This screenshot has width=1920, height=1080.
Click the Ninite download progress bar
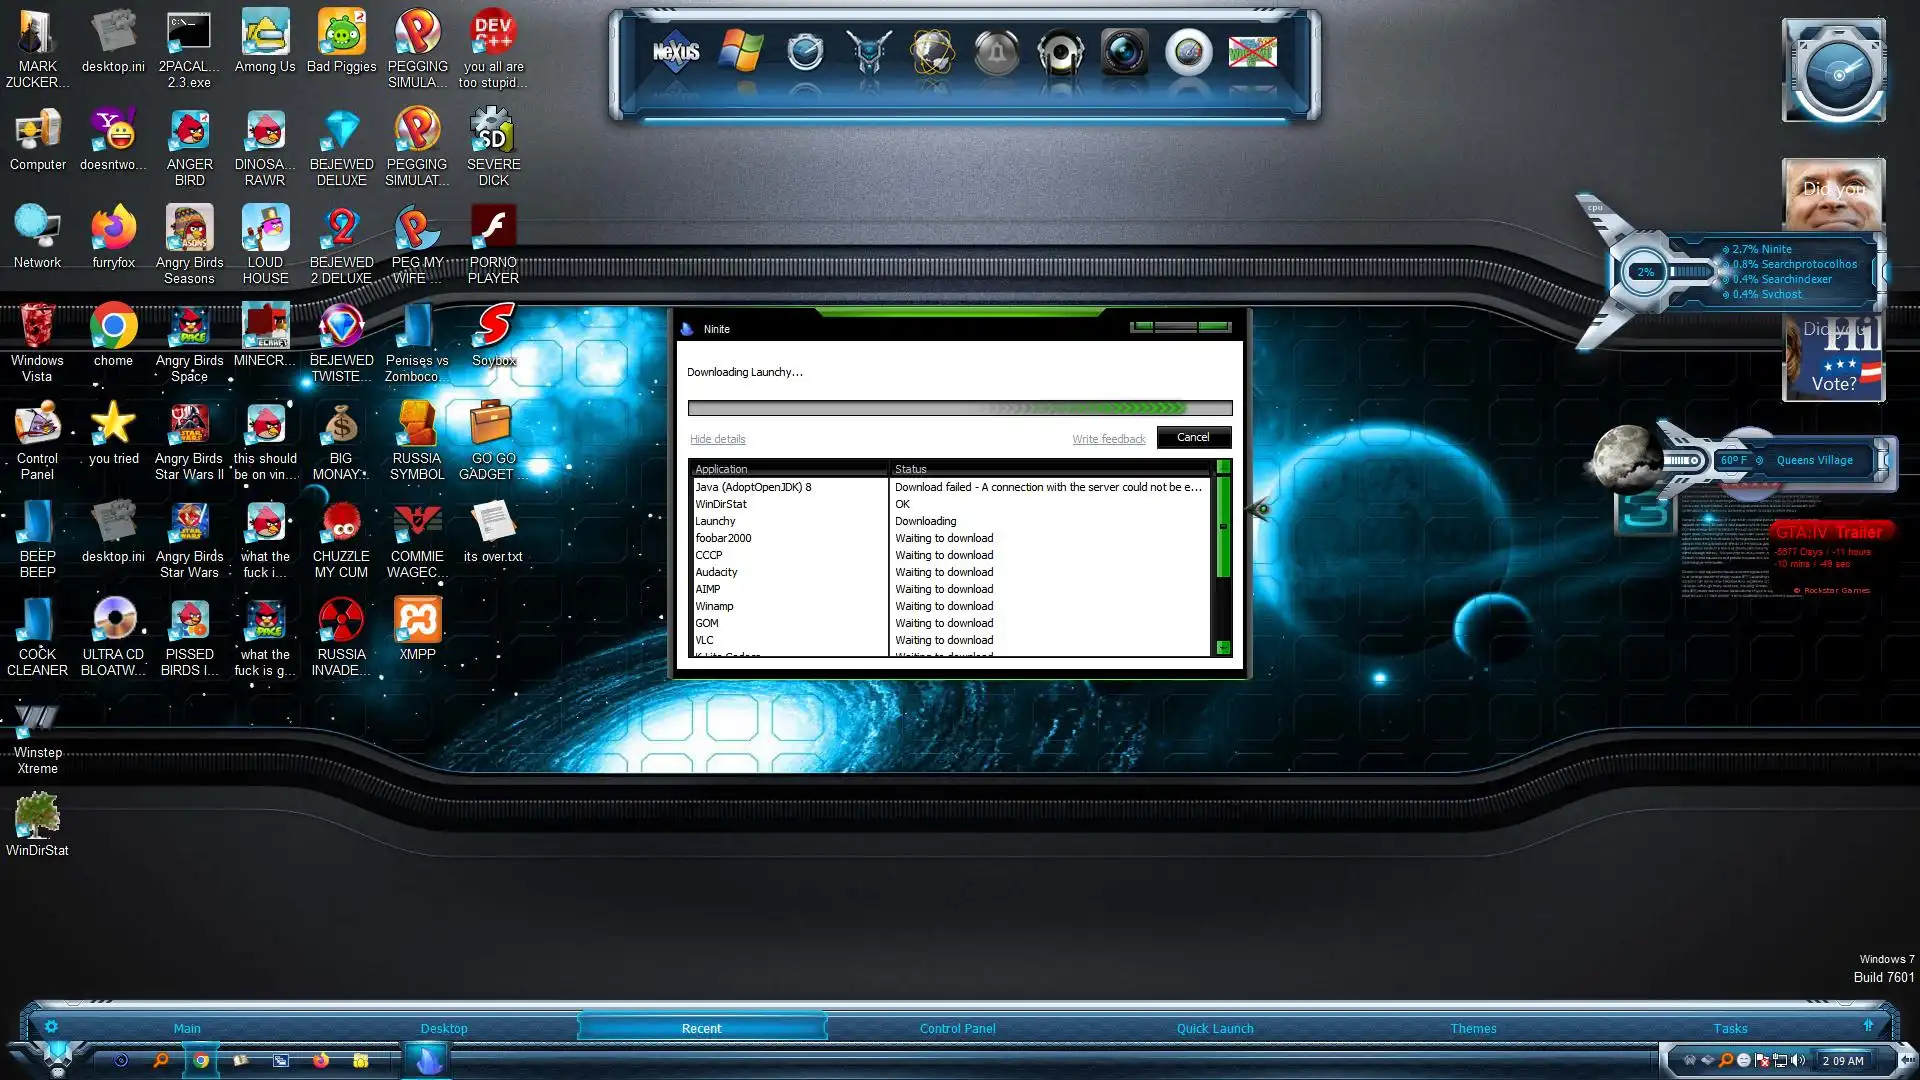click(959, 408)
